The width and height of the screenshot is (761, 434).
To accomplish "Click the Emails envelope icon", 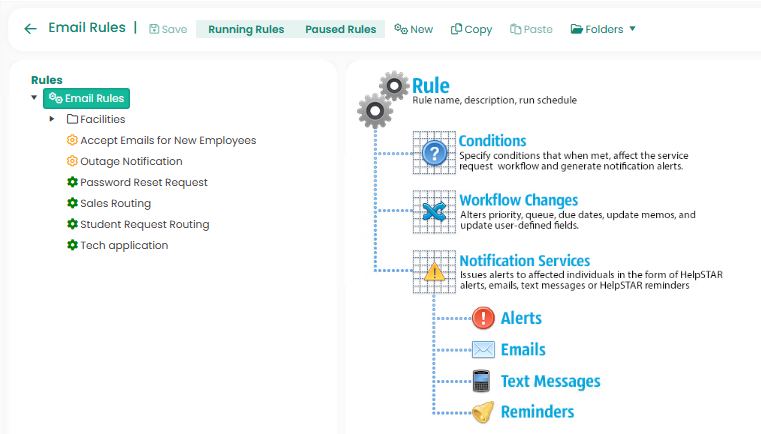I will (483, 349).
